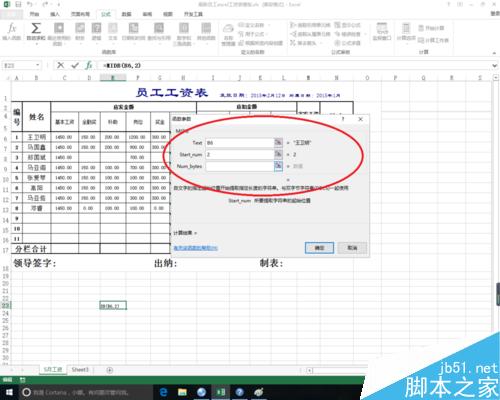Click the Undo icon in quick access toolbar
The height and width of the screenshot is (400, 500).
(x=30, y=4)
